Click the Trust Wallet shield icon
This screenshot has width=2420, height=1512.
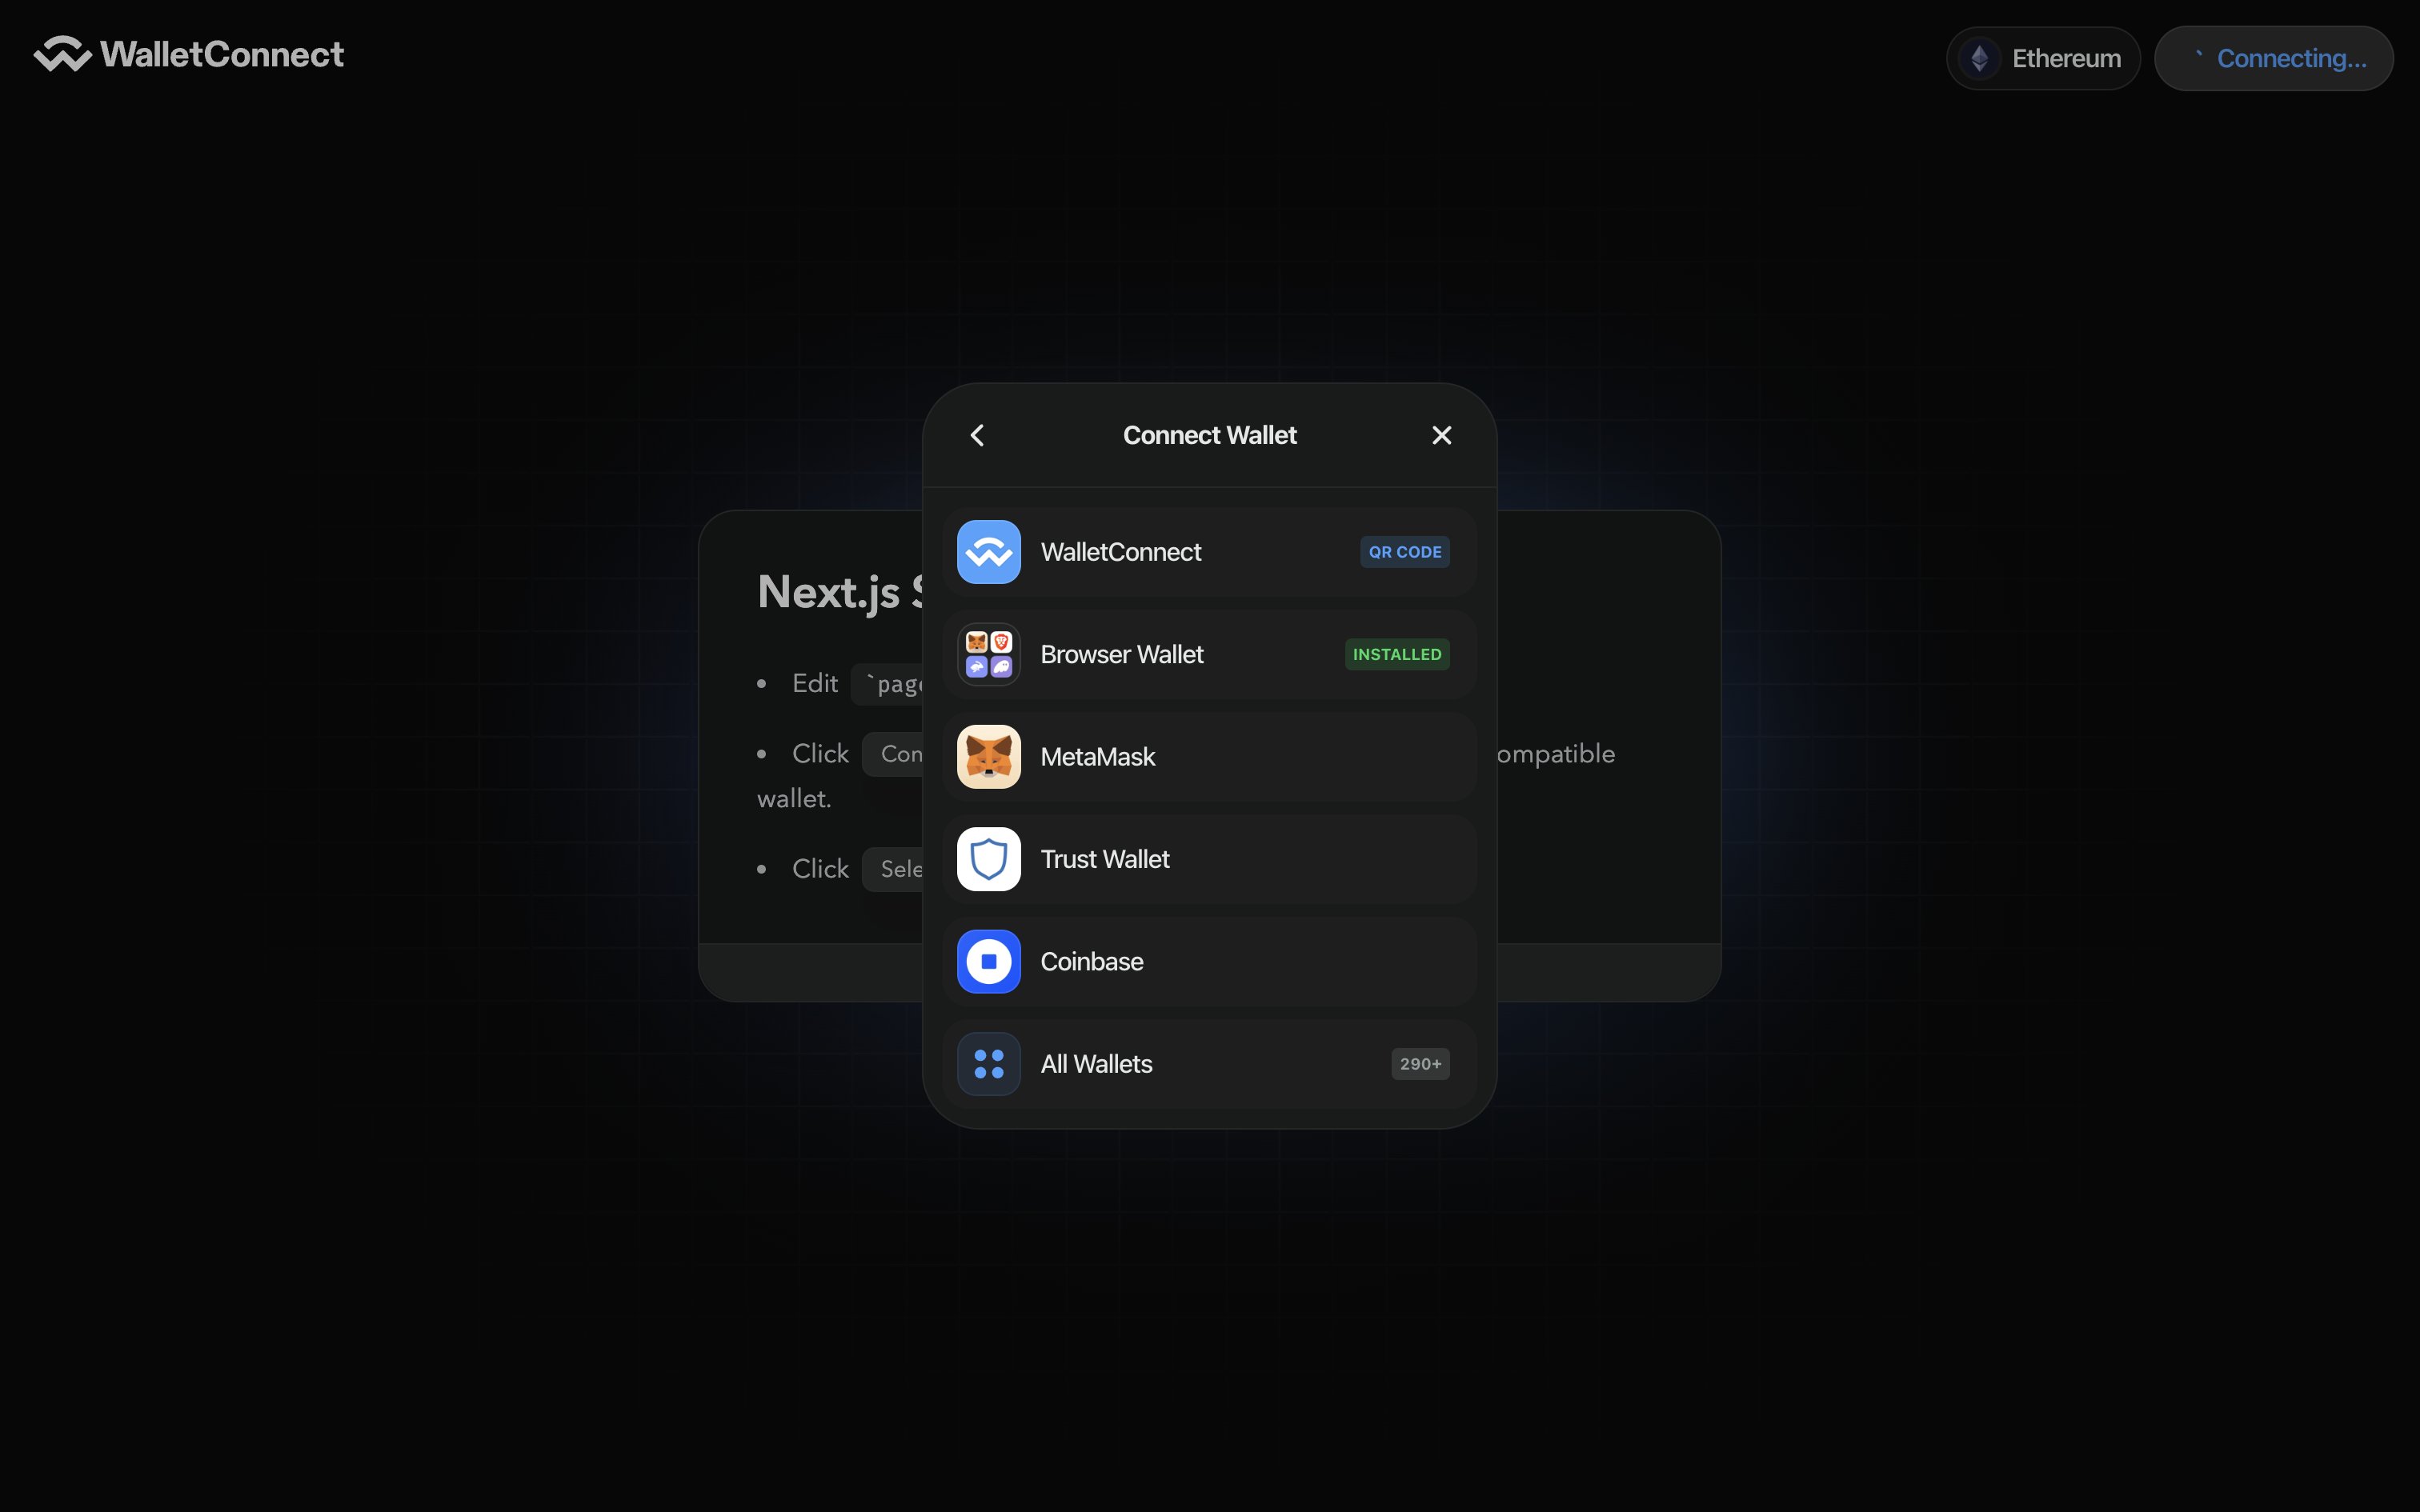pos(988,857)
